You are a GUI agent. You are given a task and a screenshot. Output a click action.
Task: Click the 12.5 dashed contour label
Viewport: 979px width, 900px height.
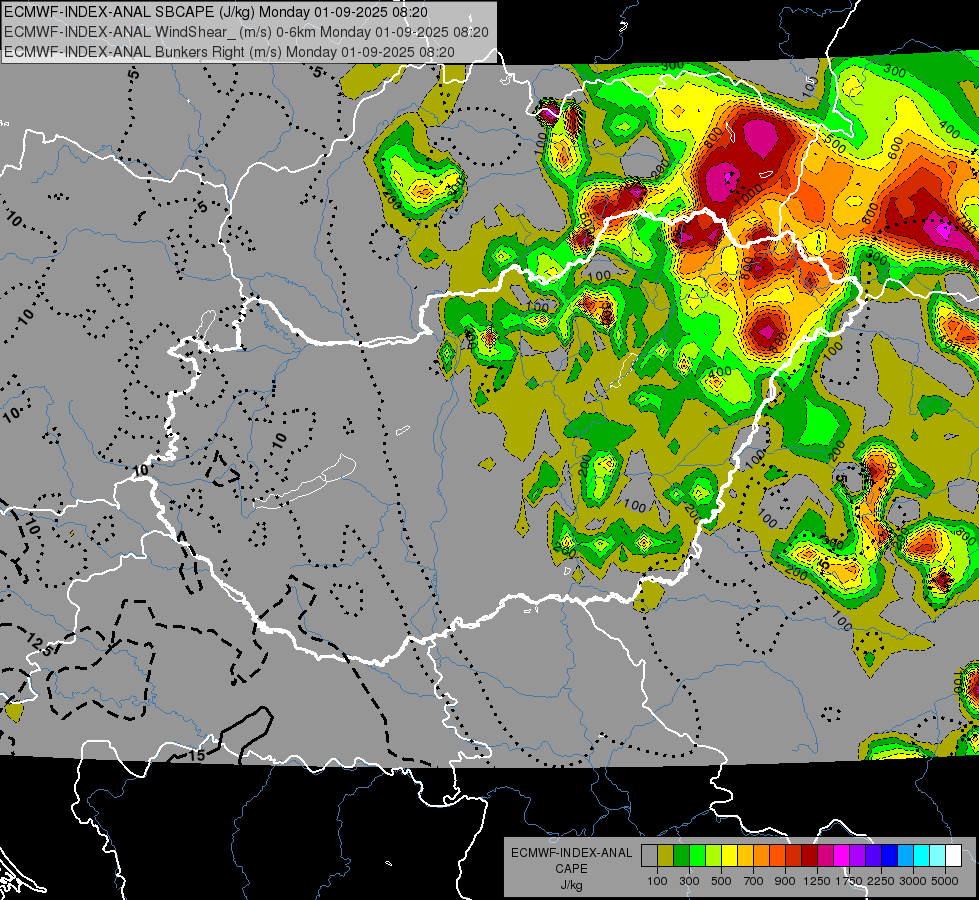point(41,645)
